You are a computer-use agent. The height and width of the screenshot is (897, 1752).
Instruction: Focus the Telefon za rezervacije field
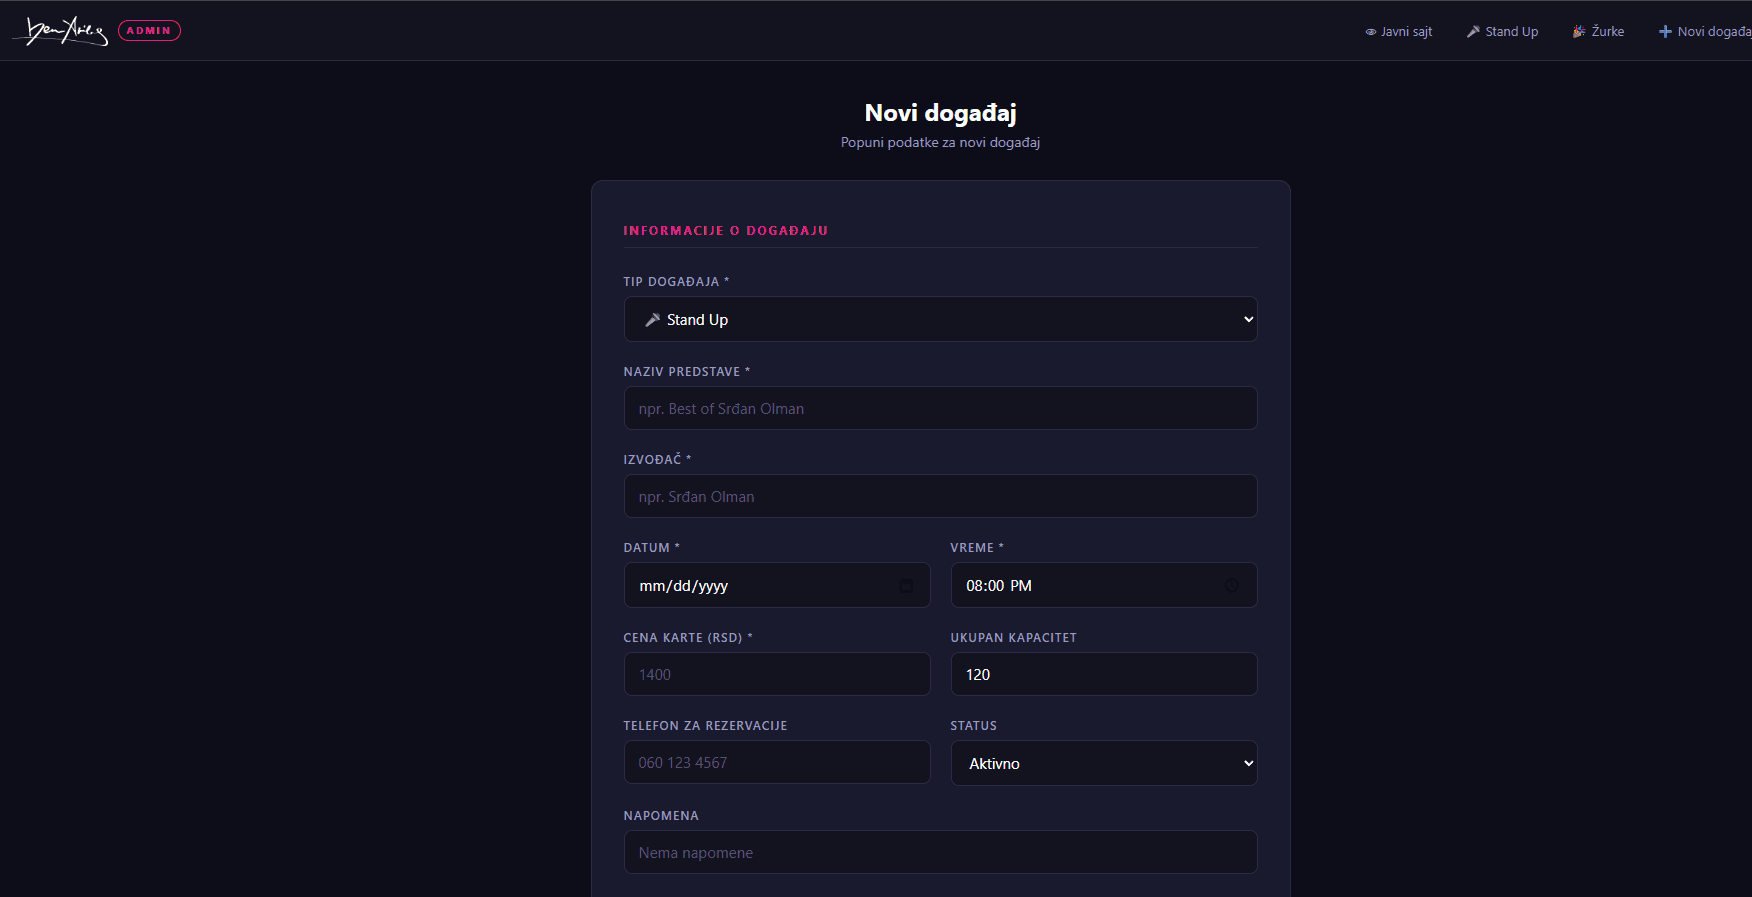(777, 762)
